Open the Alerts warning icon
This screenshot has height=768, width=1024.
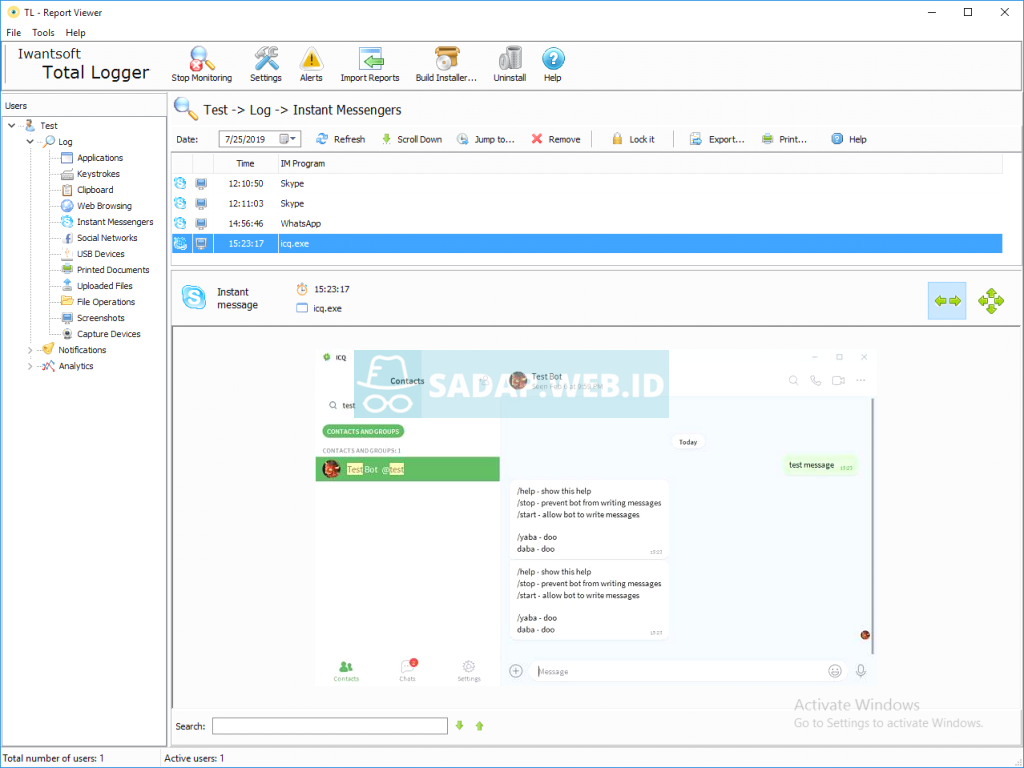[x=311, y=65]
